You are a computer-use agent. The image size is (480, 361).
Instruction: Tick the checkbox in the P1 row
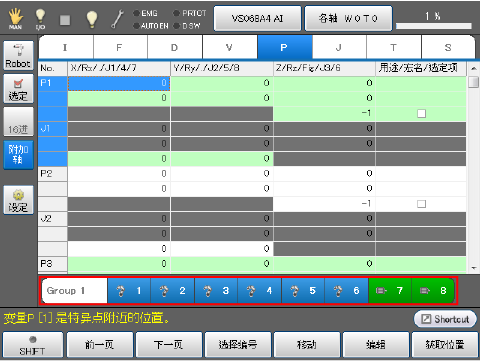click(421, 114)
